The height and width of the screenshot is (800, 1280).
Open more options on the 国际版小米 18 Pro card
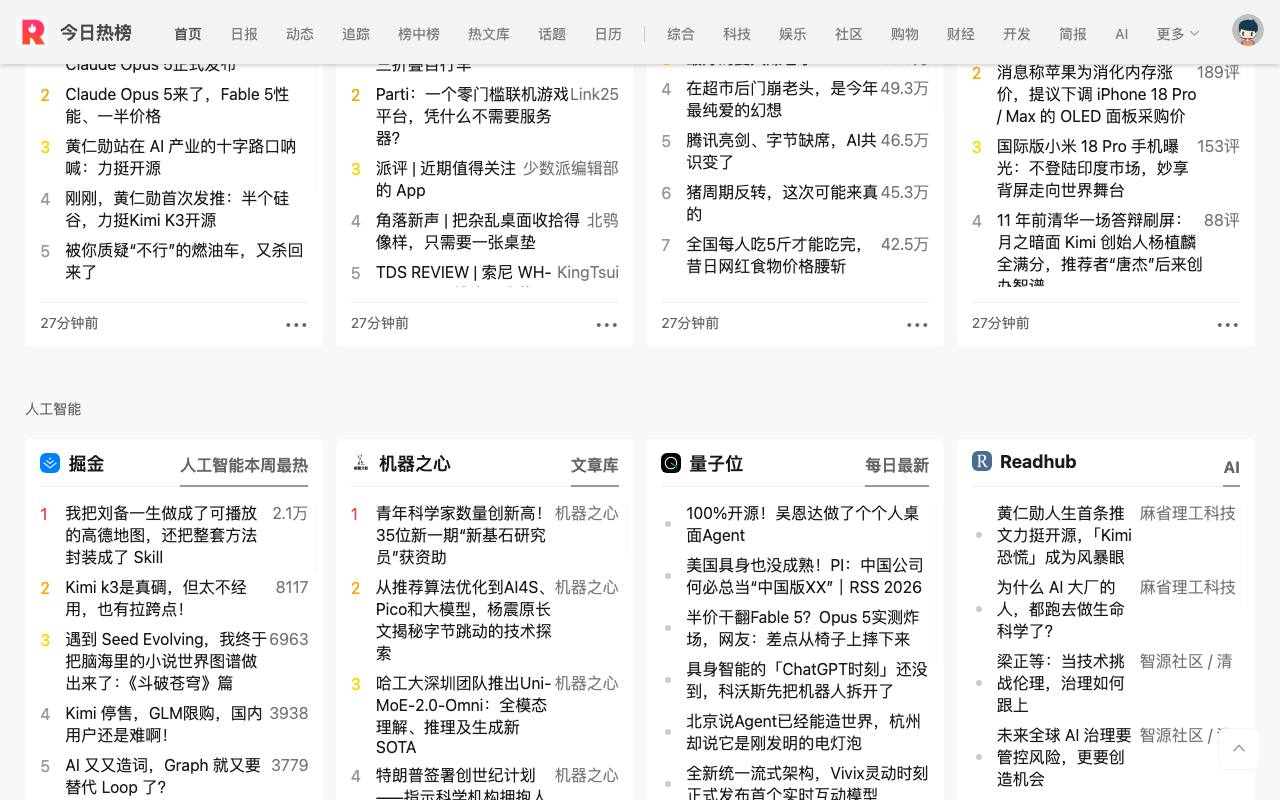(1228, 324)
